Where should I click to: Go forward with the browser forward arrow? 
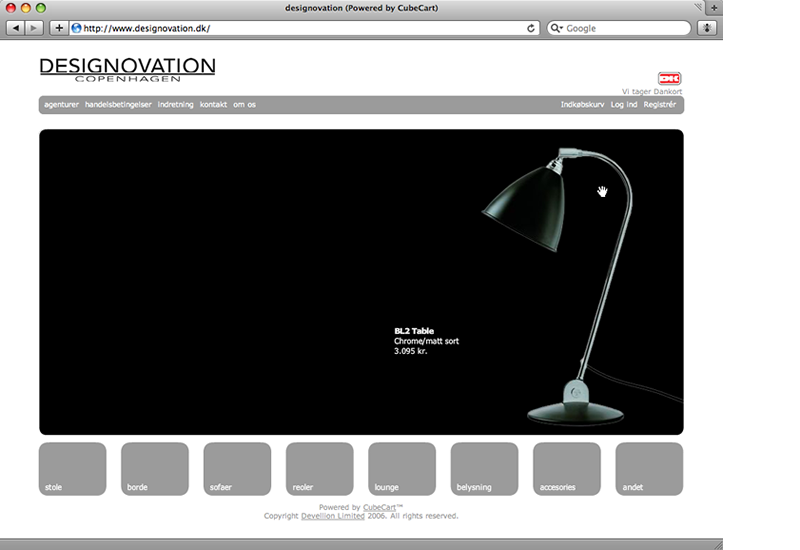pos(34,28)
